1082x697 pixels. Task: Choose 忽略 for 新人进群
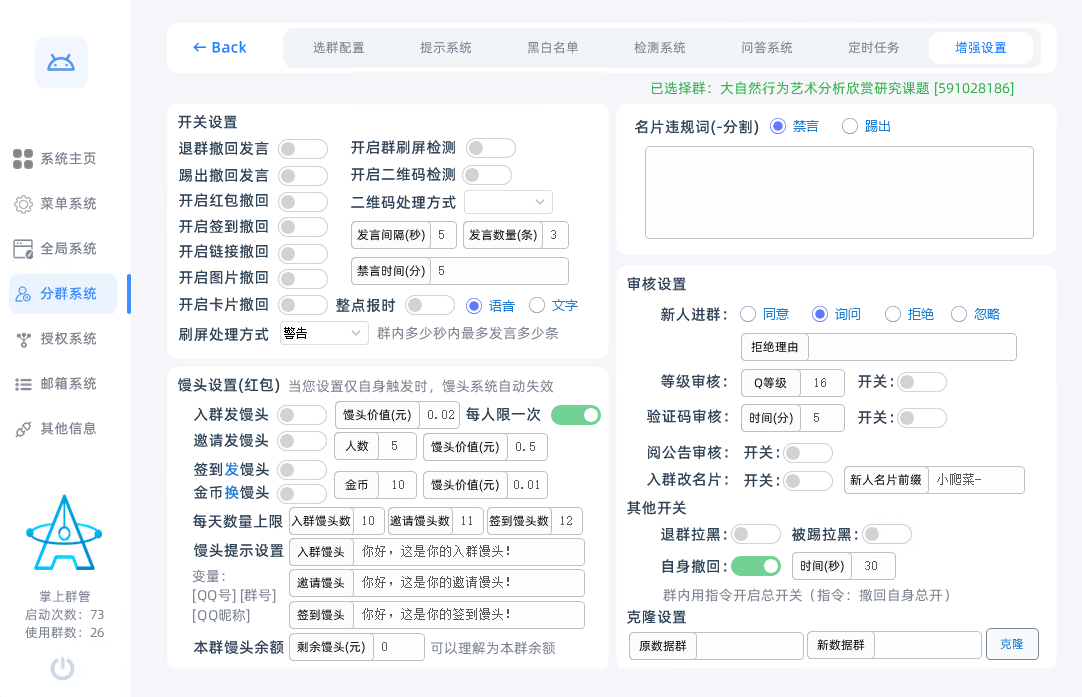tap(959, 314)
